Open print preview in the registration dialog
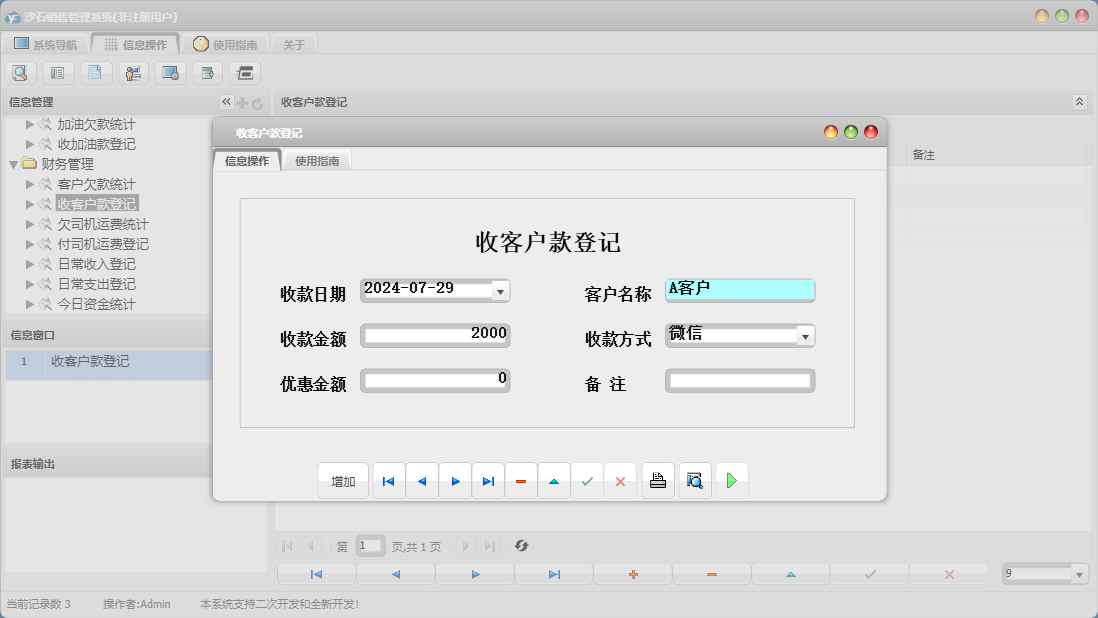This screenshot has height=618, width=1098. 695,480
